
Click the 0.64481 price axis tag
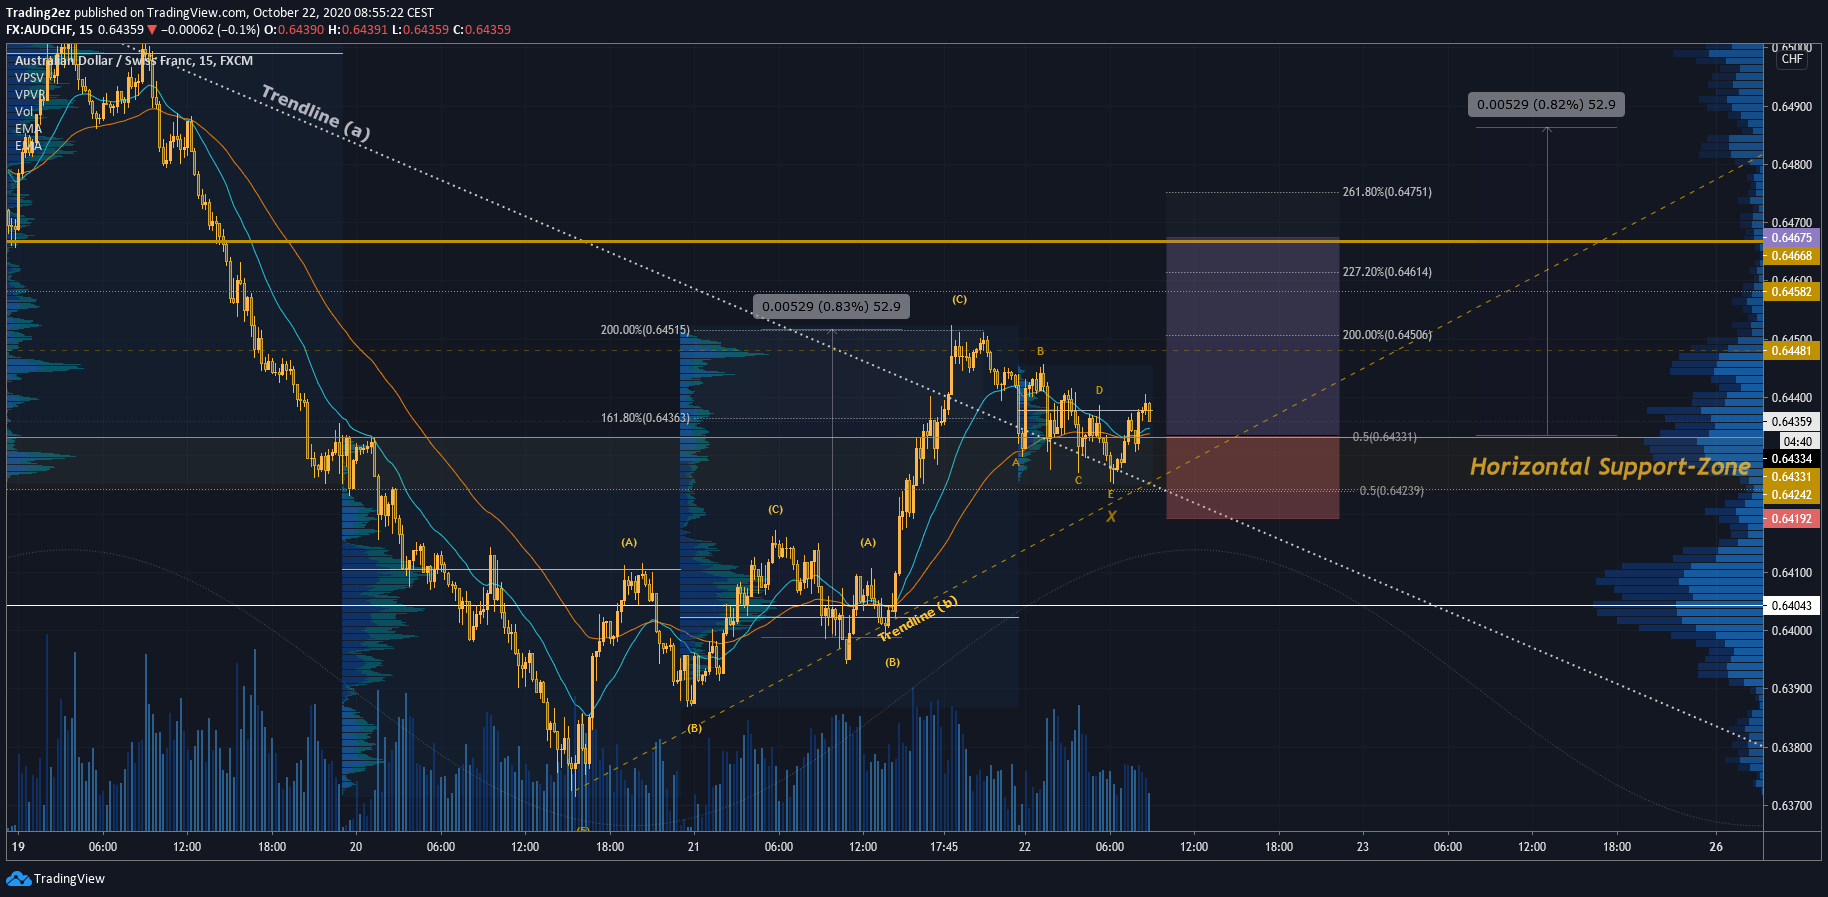pos(1791,351)
